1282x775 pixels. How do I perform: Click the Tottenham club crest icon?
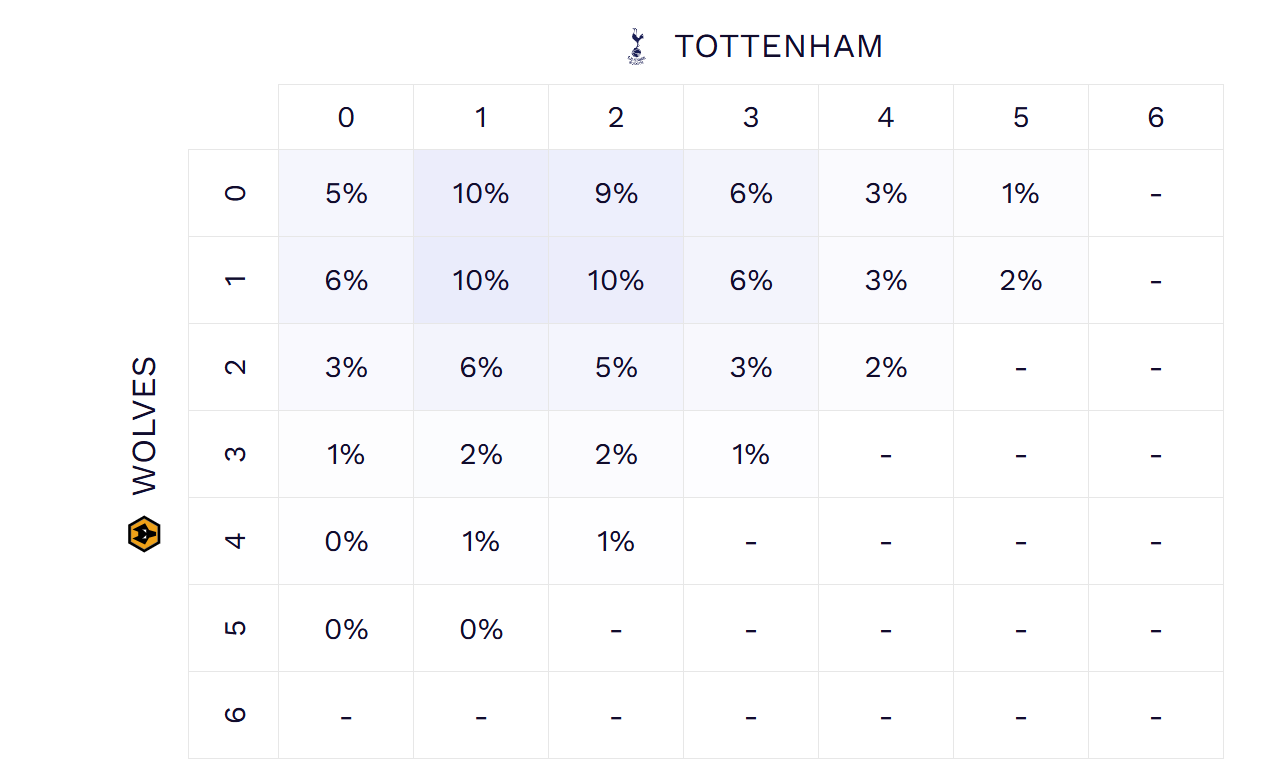point(636,47)
